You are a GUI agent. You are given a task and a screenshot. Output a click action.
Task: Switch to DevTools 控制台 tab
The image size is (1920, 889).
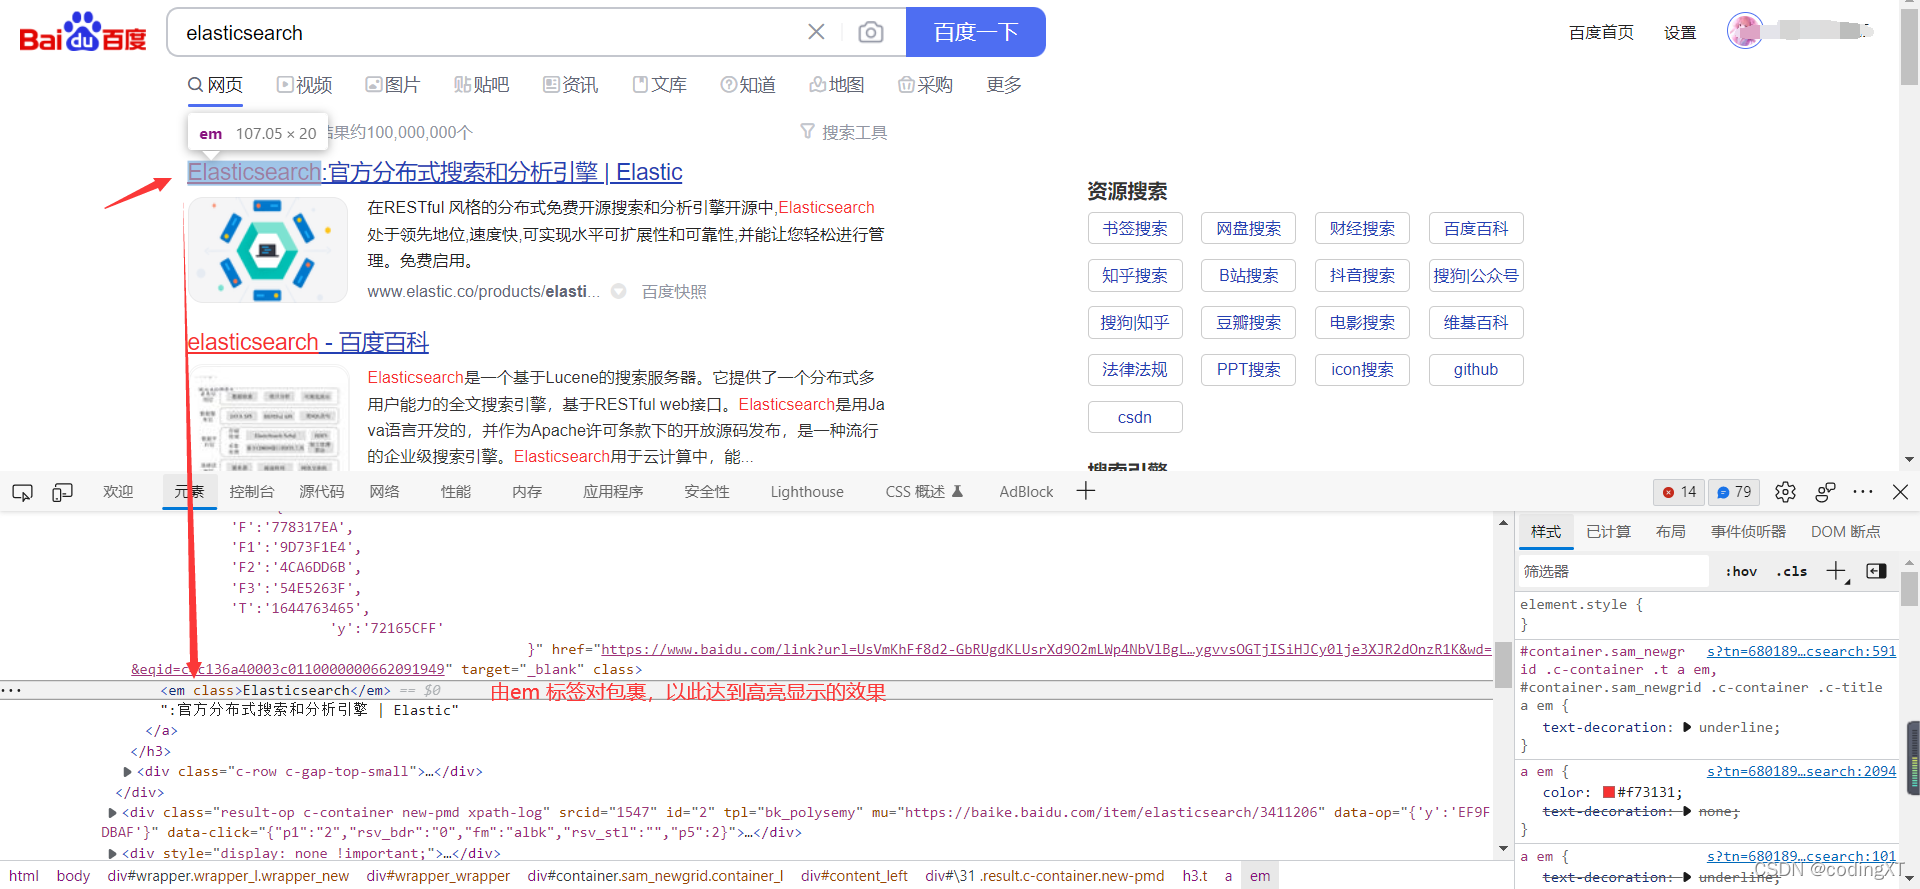tap(251, 492)
